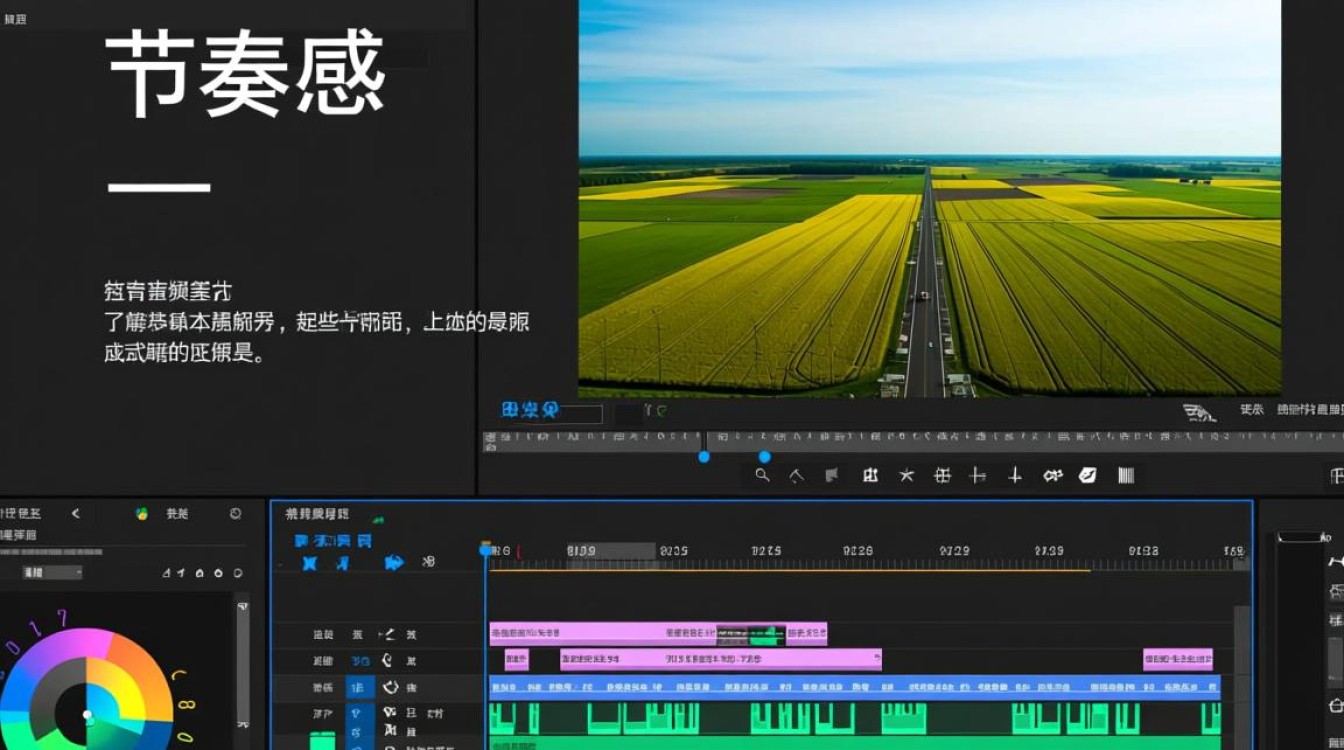This screenshot has height=750, width=1344.
Task: Click the eye-shaped icon on the blue clip's track header
Action: click(x=391, y=688)
